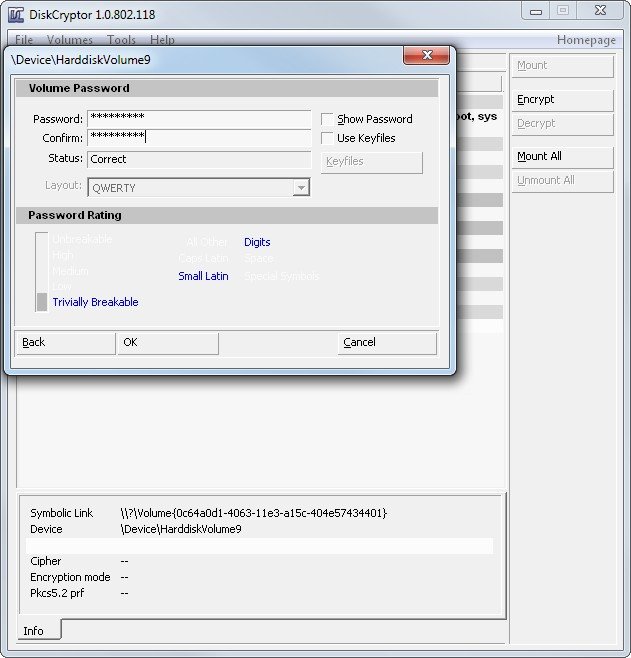Click the Digits character class label
The width and height of the screenshot is (631, 658).
[257, 242]
